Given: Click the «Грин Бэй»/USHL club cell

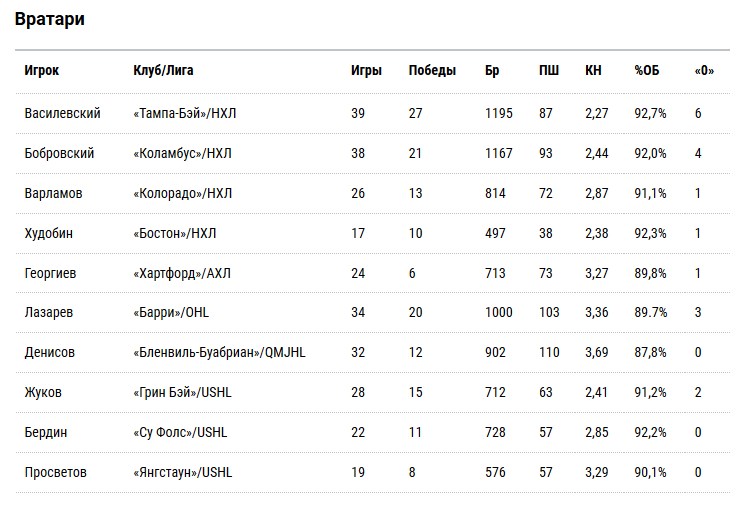Looking at the screenshot, I should click(x=182, y=392).
